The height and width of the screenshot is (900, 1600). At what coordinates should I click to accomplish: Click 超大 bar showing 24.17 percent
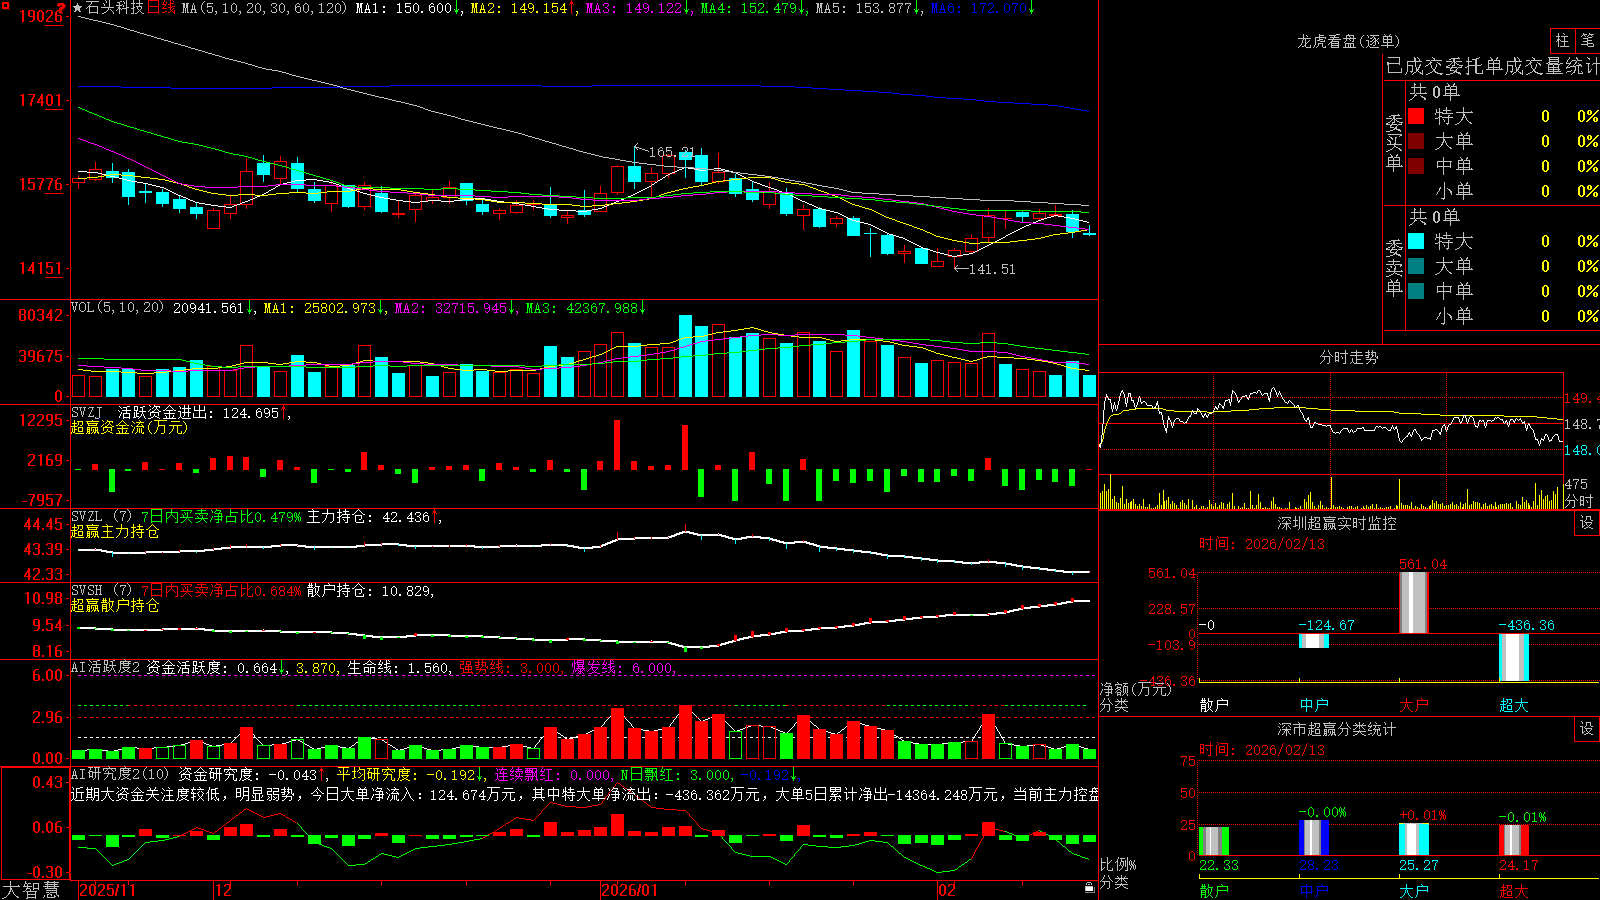point(1514,840)
